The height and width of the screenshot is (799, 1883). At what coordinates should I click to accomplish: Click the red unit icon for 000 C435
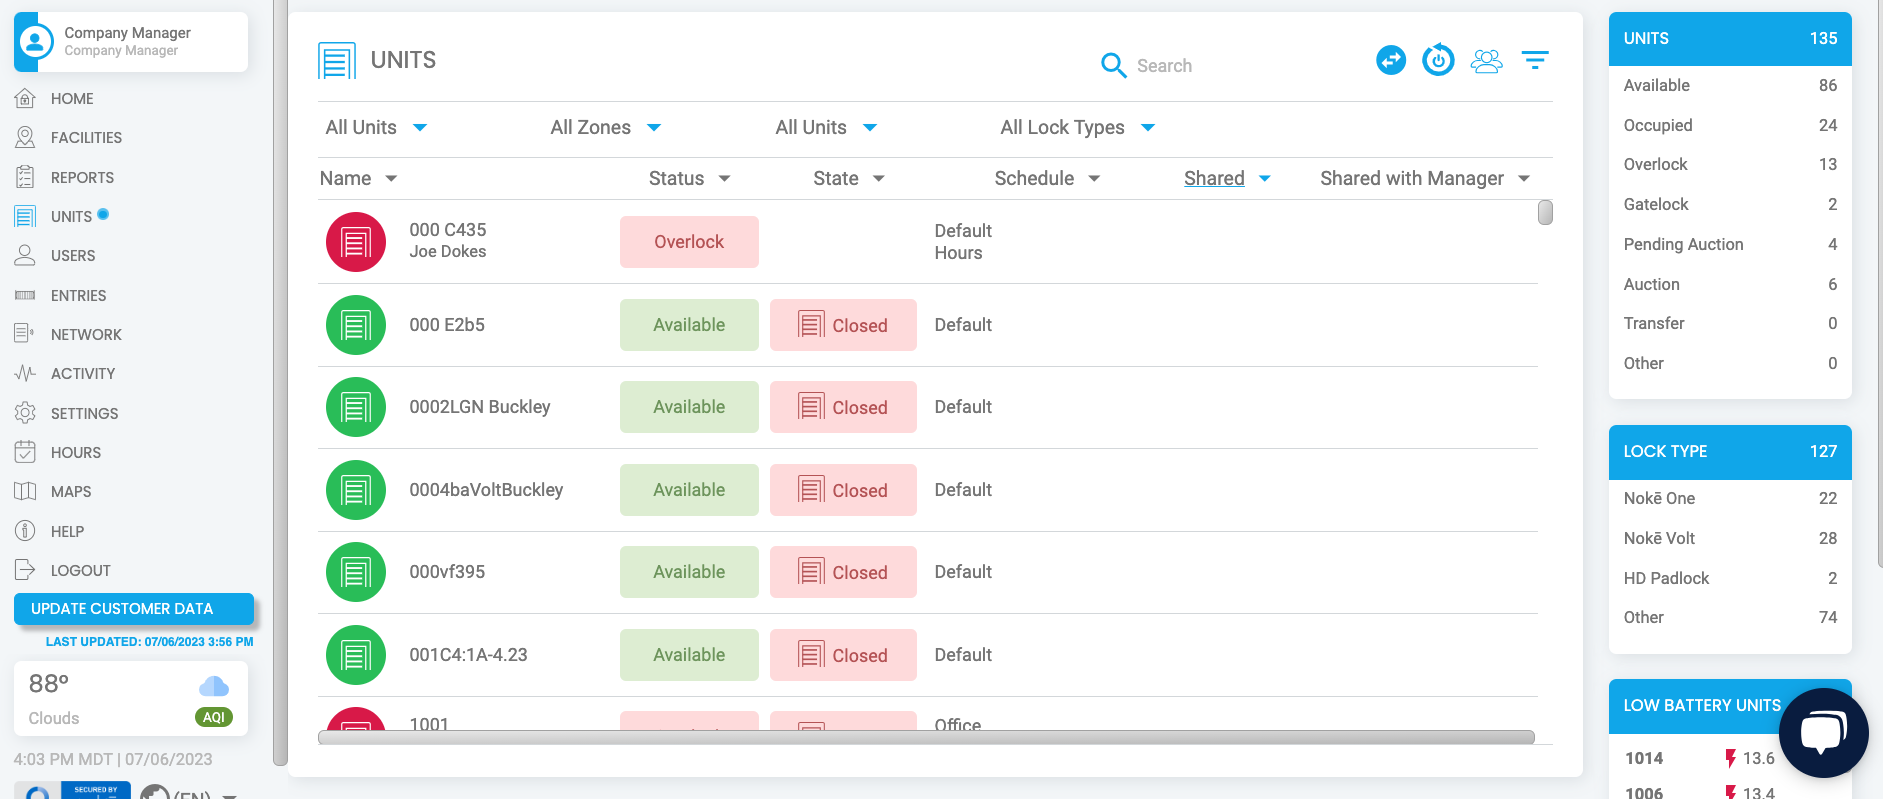pyautogui.click(x=356, y=242)
